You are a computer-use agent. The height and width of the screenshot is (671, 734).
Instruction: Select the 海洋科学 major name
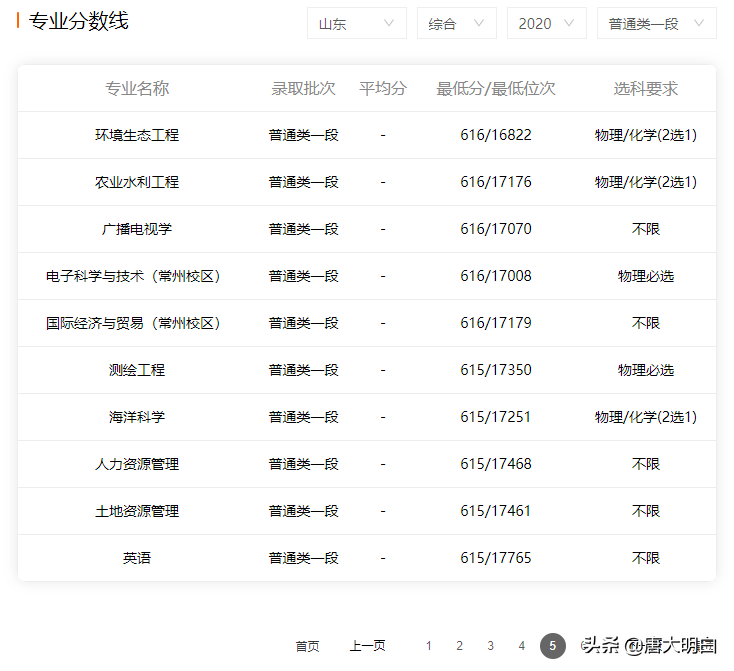pos(137,417)
